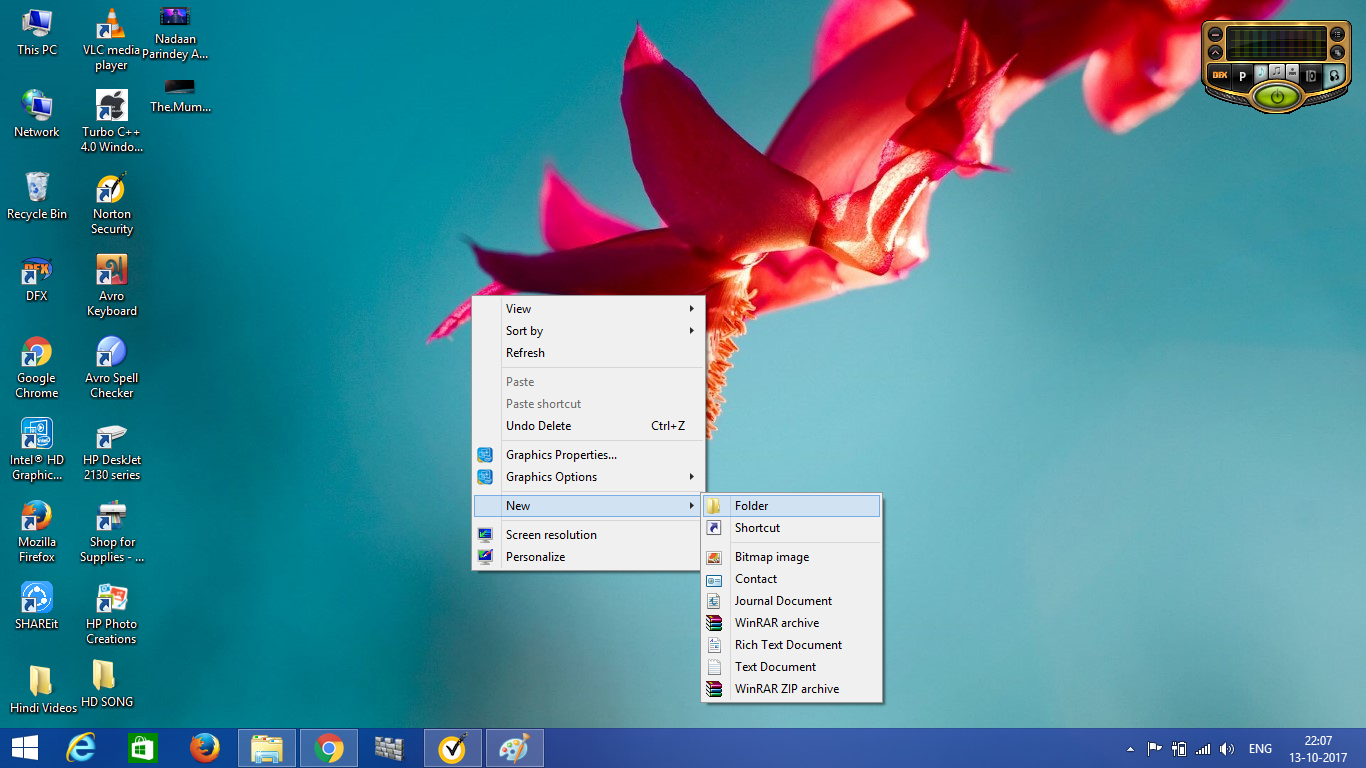Show hidden icons in the system tray

coord(1129,747)
